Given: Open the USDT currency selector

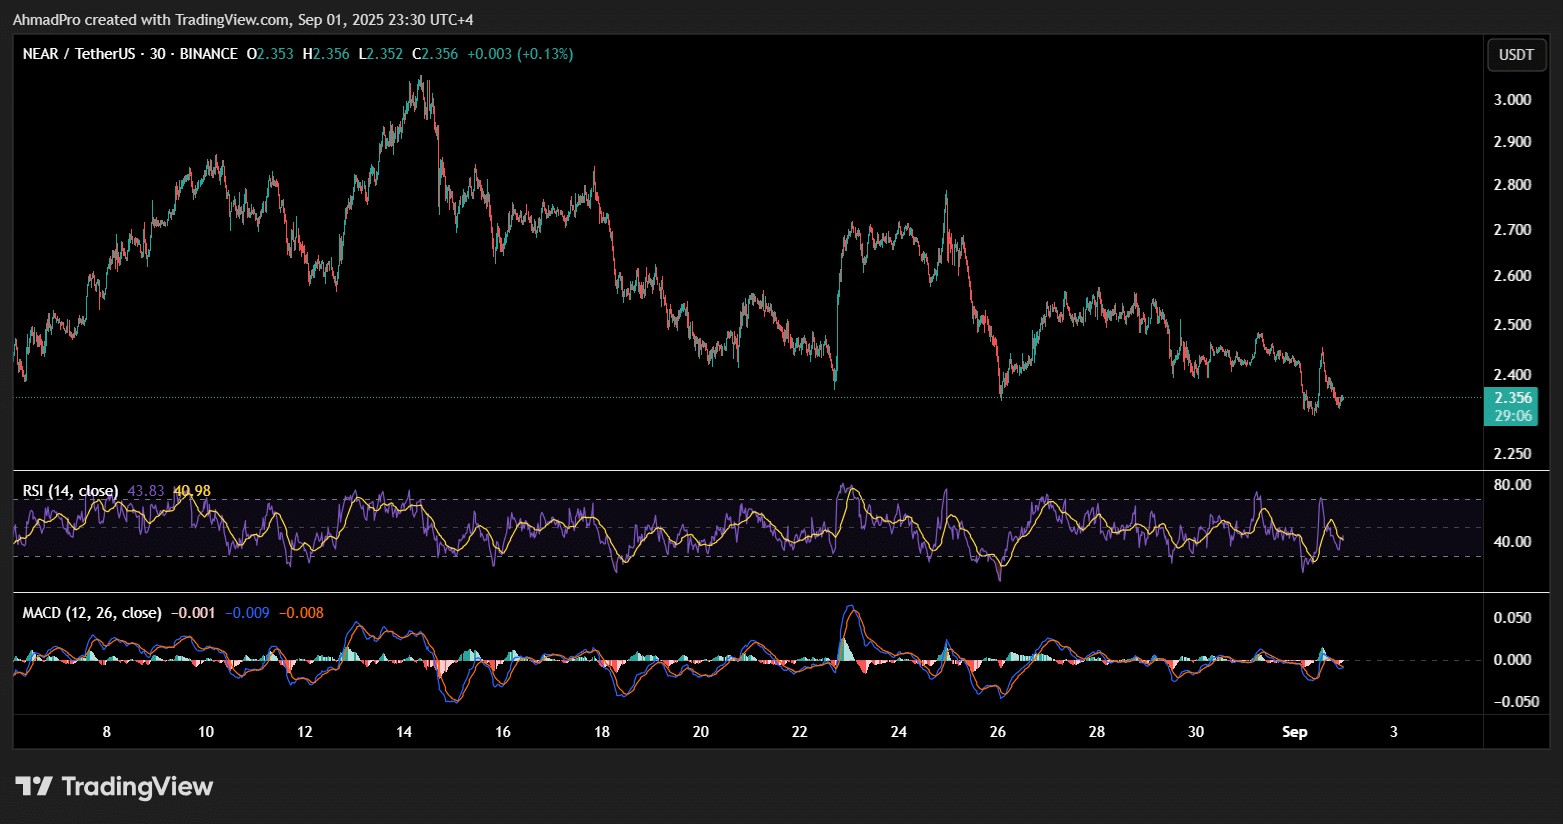Looking at the screenshot, I should coord(1515,55).
